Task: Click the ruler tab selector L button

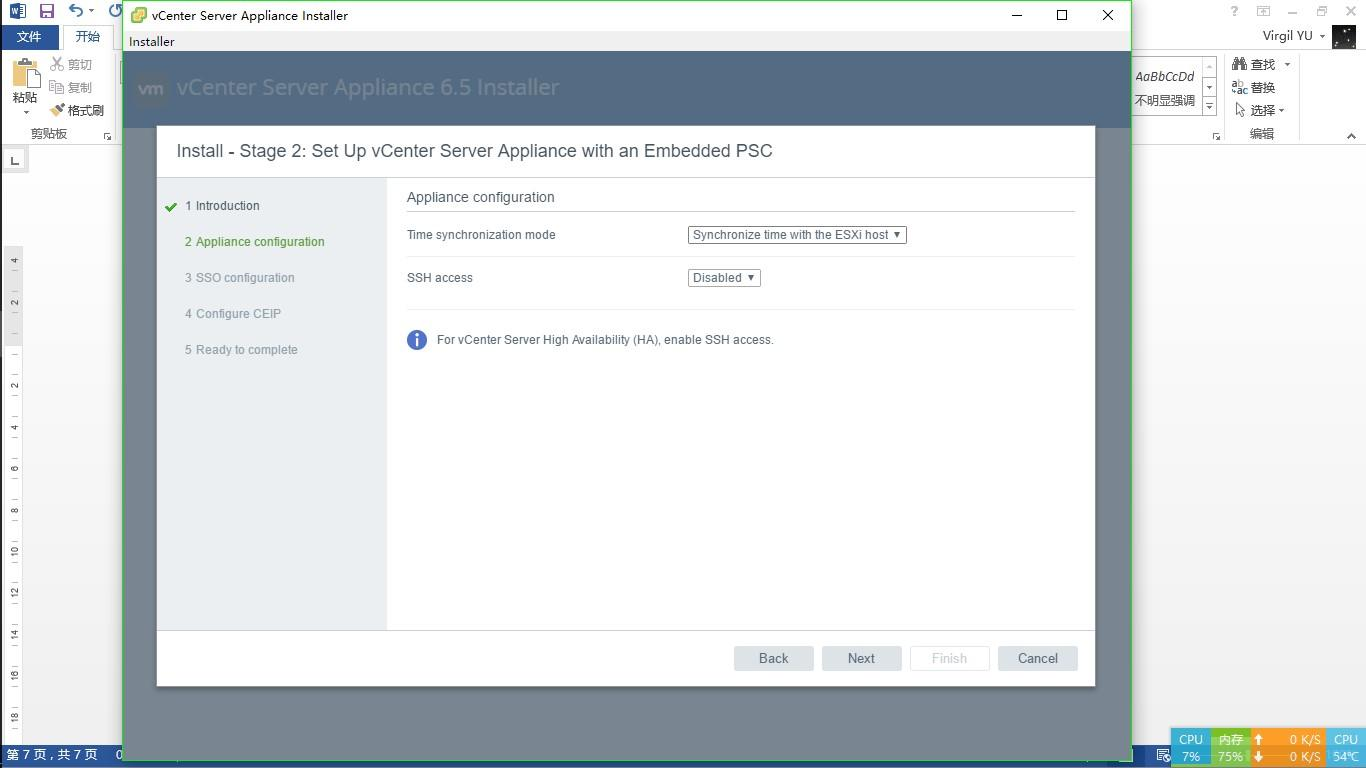Action: [14, 160]
